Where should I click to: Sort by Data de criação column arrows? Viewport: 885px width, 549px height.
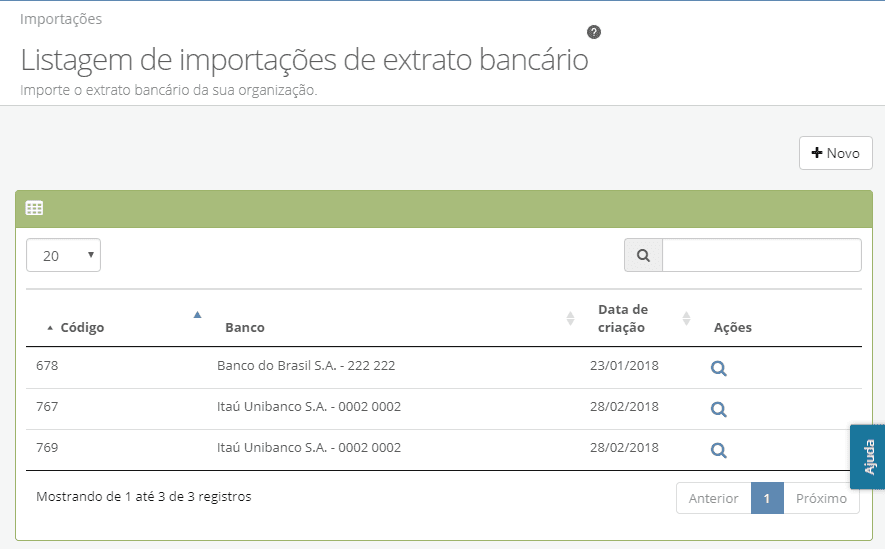[686, 318]
